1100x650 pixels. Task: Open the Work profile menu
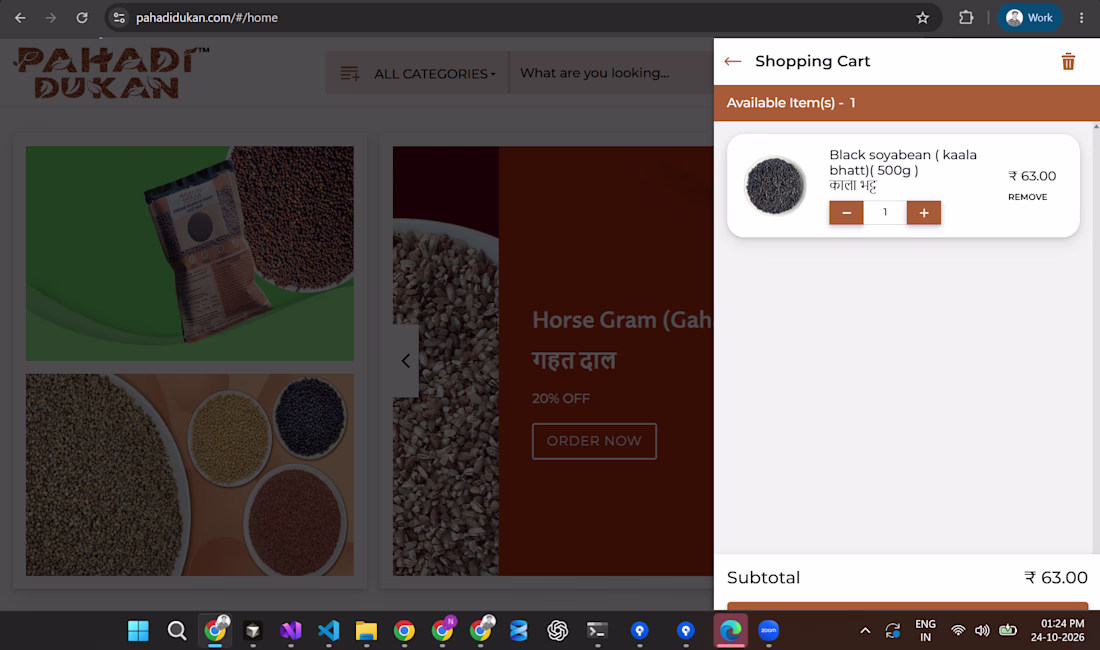pos(1029,18)
